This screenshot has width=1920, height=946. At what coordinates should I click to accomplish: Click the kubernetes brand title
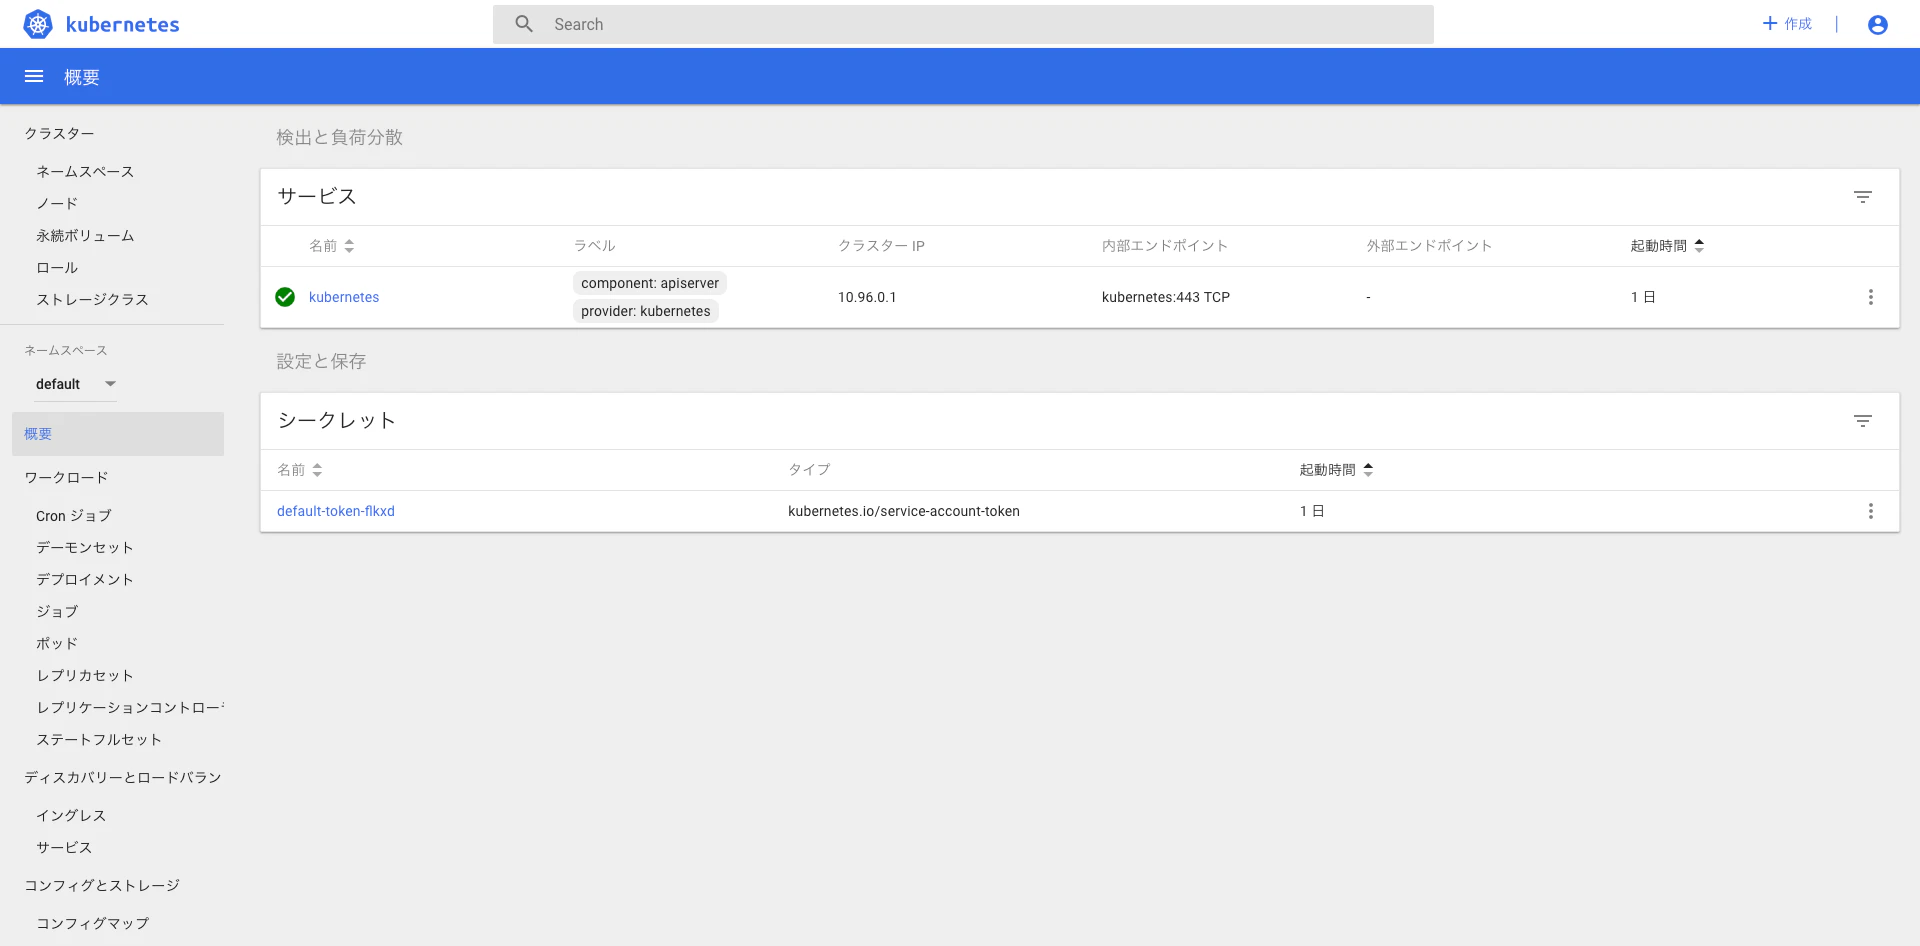click(x=122, y=25)
